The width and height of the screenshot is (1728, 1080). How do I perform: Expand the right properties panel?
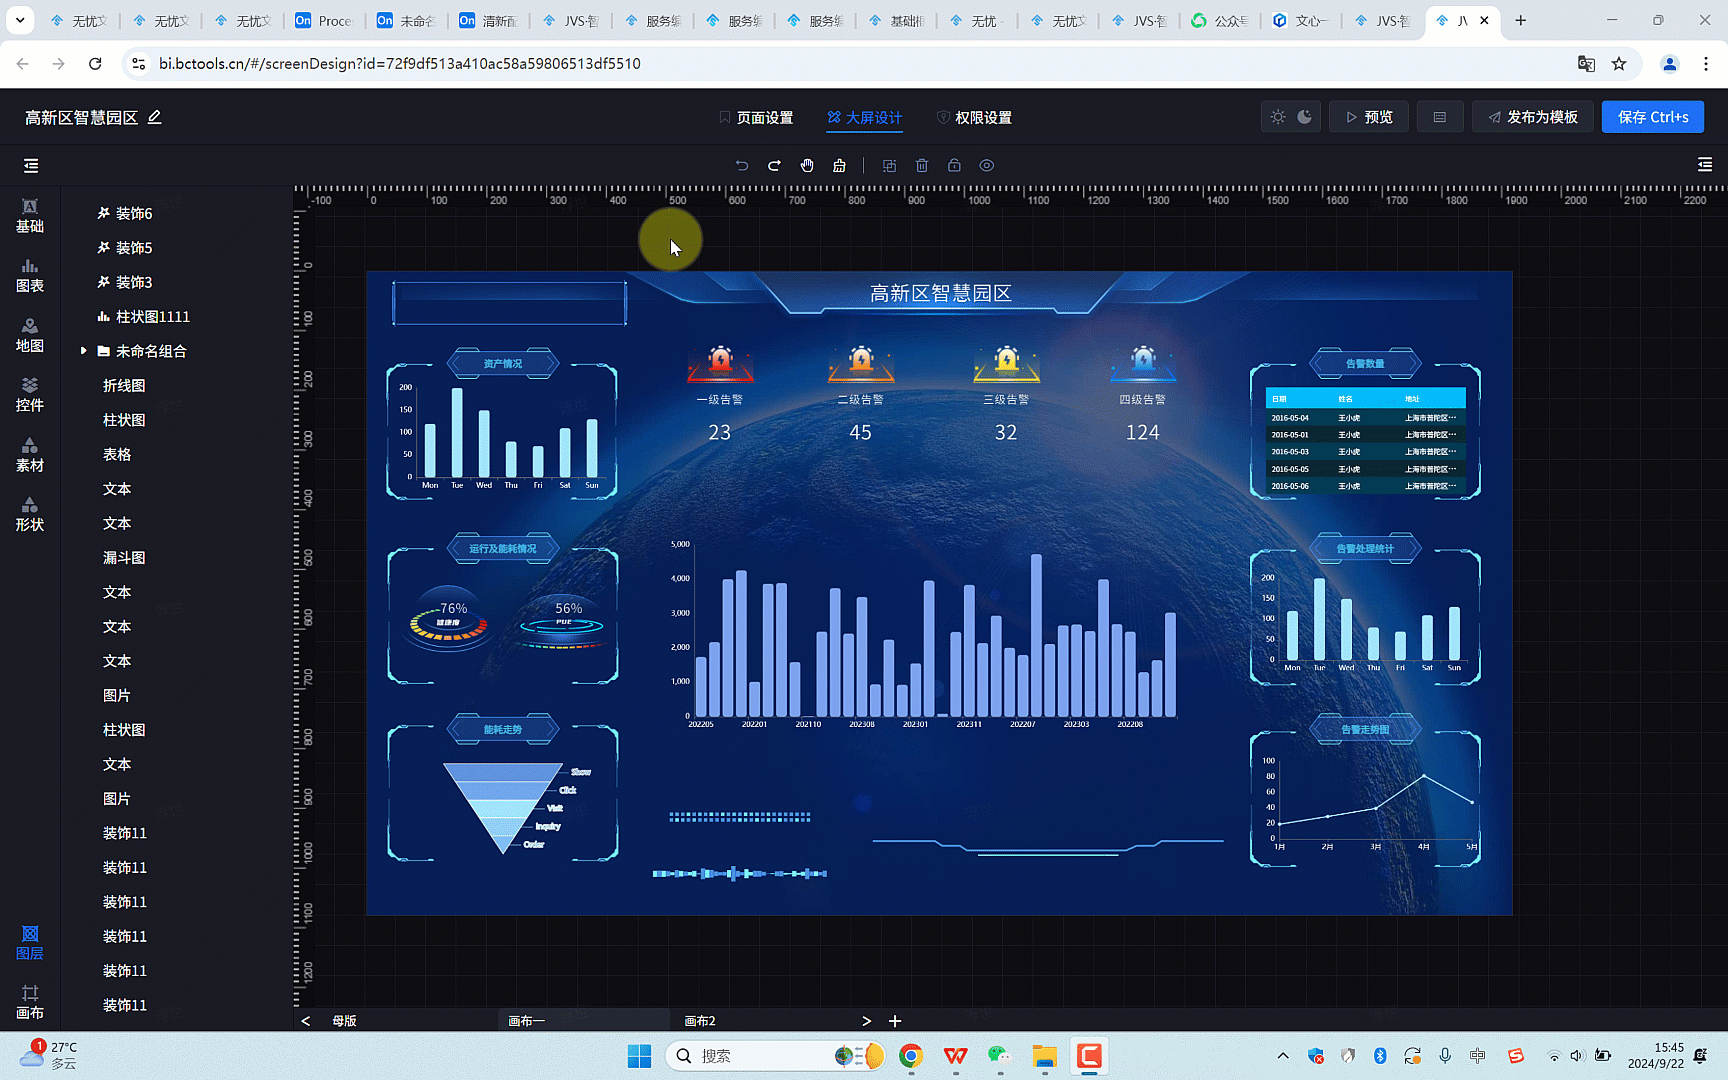click(1705, 165)
